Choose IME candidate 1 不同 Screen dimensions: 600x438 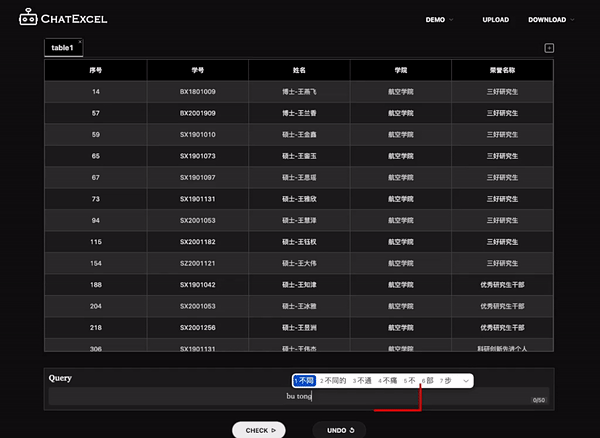click(x=304, y=381)
